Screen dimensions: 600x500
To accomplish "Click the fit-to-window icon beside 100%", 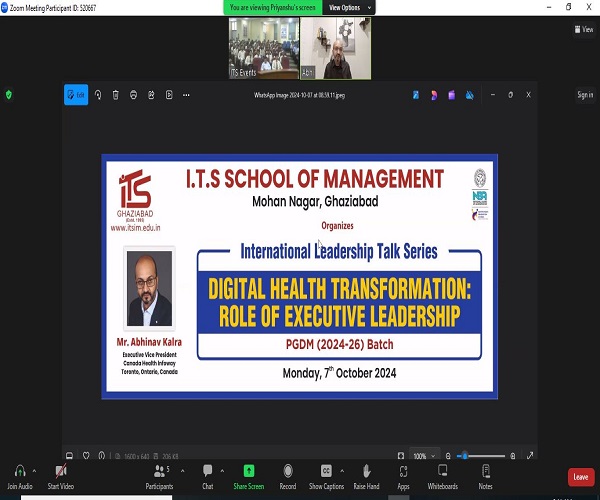I will tap(401, 456).
